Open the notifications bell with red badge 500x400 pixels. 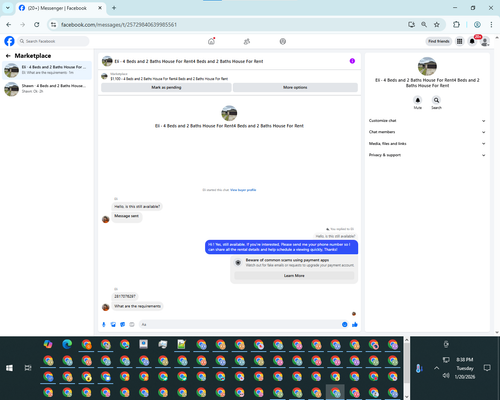coord(472,41)
